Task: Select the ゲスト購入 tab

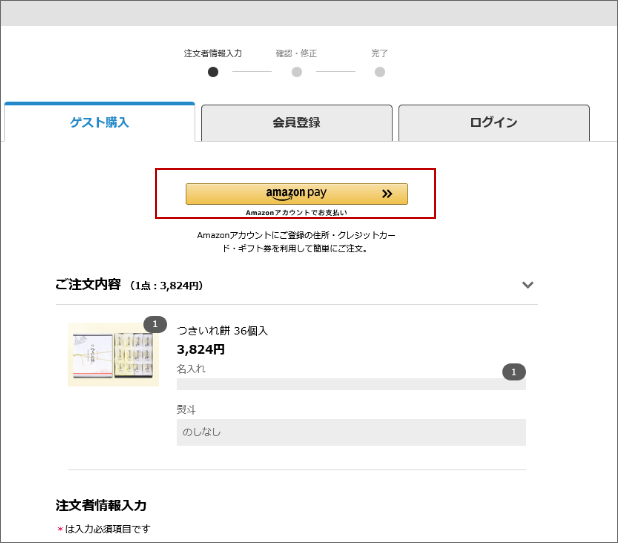Action: (x=99, y=123)
